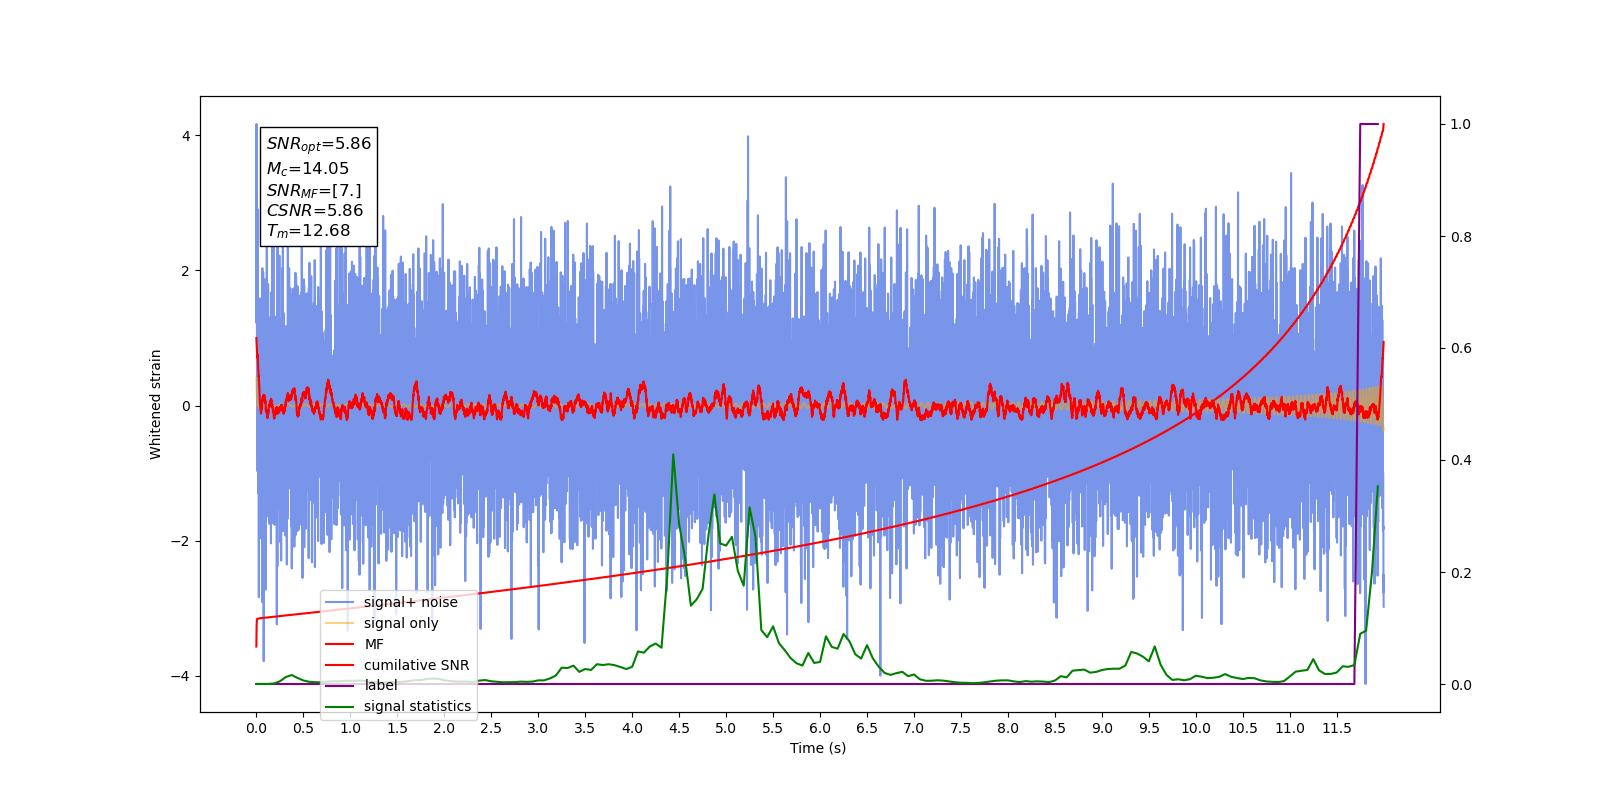Image resolution: width=1600 pixels, height=800 pixels.
Task: Click the −2 tick on left strain axis
Action: (x=180, y=541)
